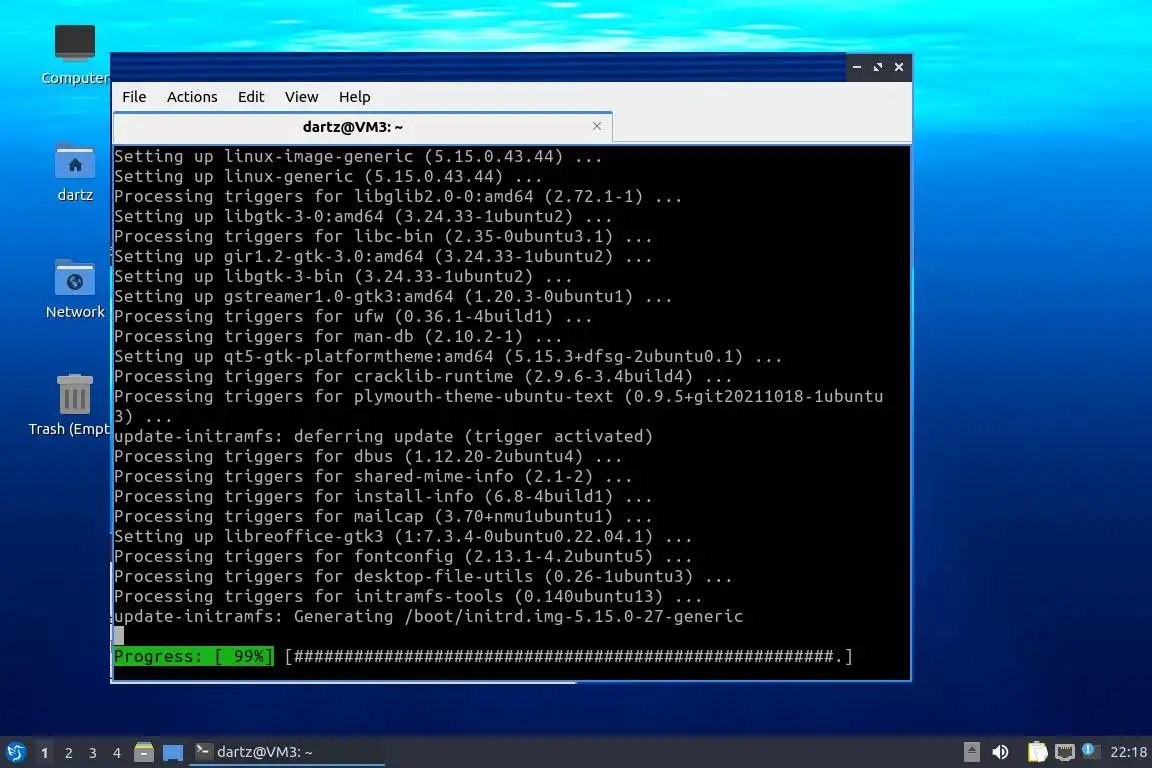Click dartz@VM3 terminal taskbar button

[x=287, y=752]
